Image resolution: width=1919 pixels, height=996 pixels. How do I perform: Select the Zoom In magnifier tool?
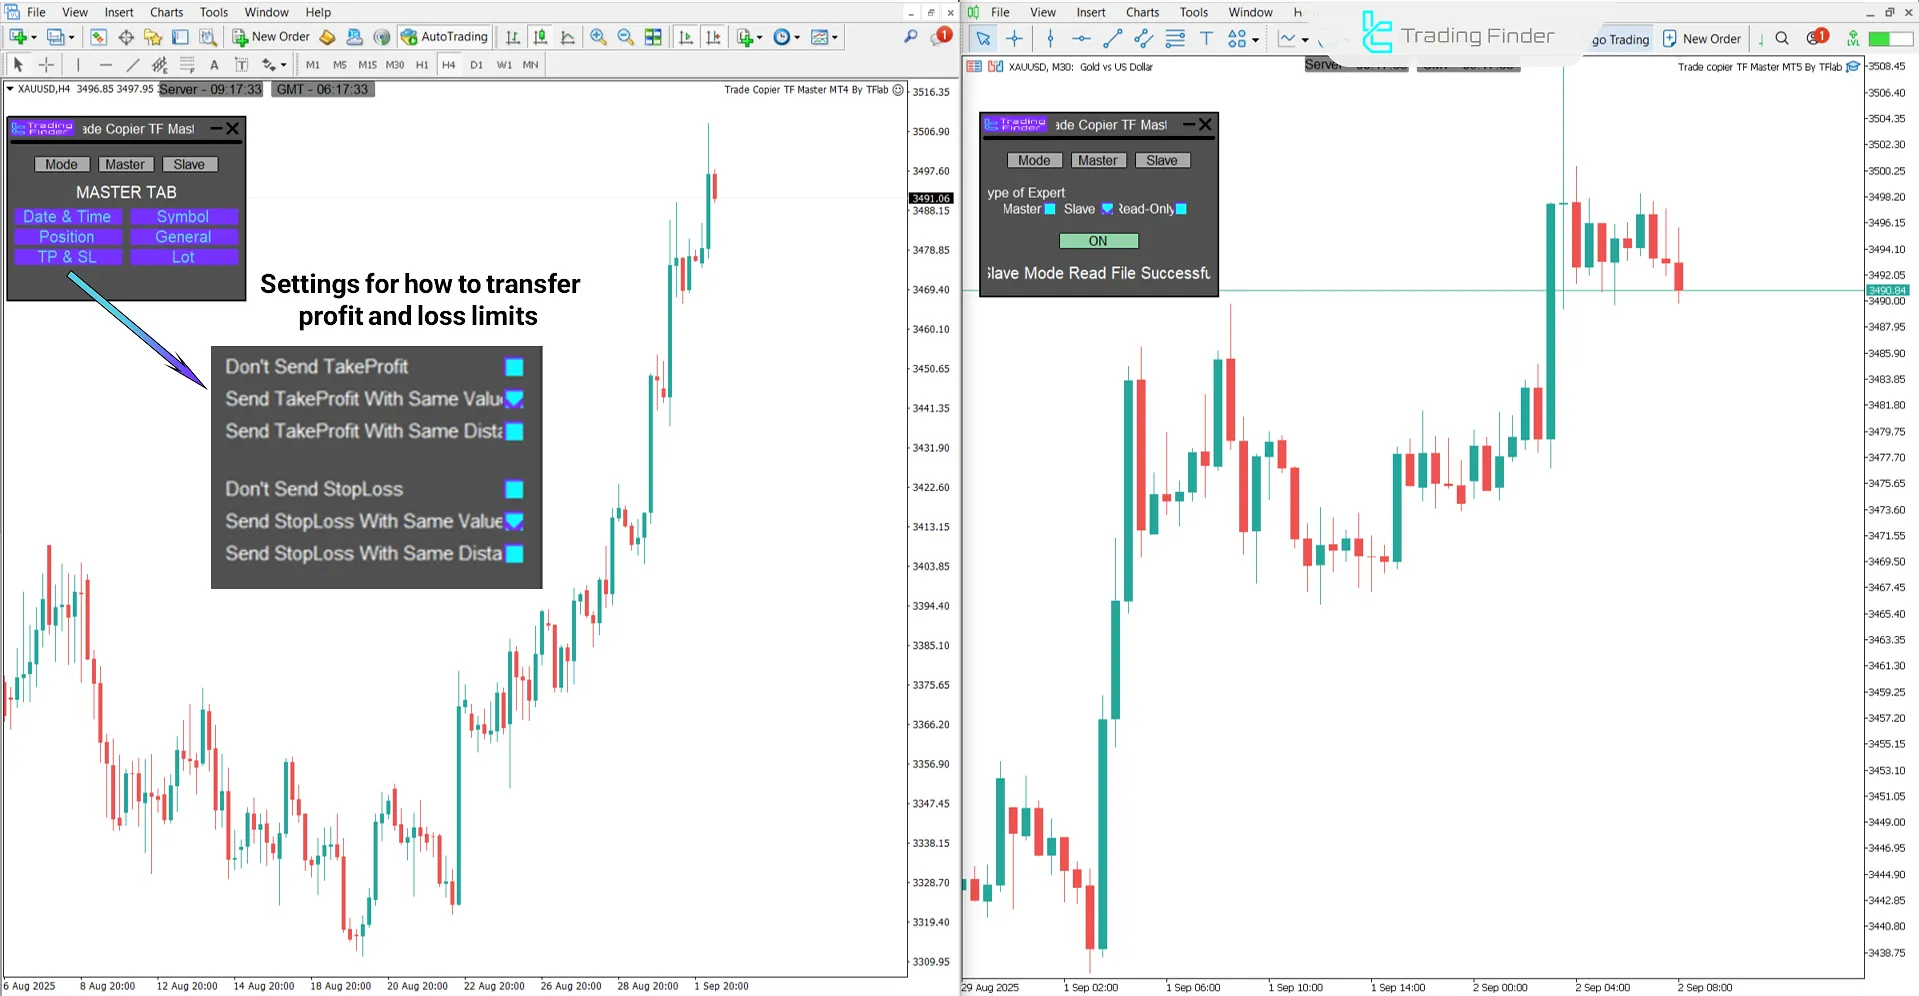coord(598,37)
